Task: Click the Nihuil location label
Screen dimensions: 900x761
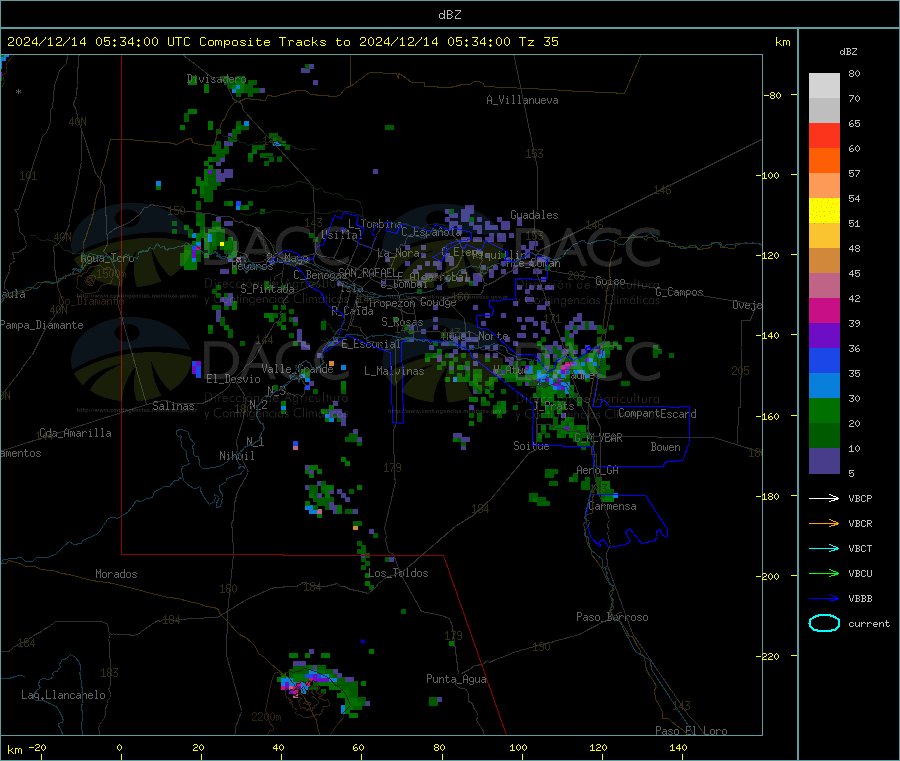Action: pyautogui.click(x=236, y=456)
